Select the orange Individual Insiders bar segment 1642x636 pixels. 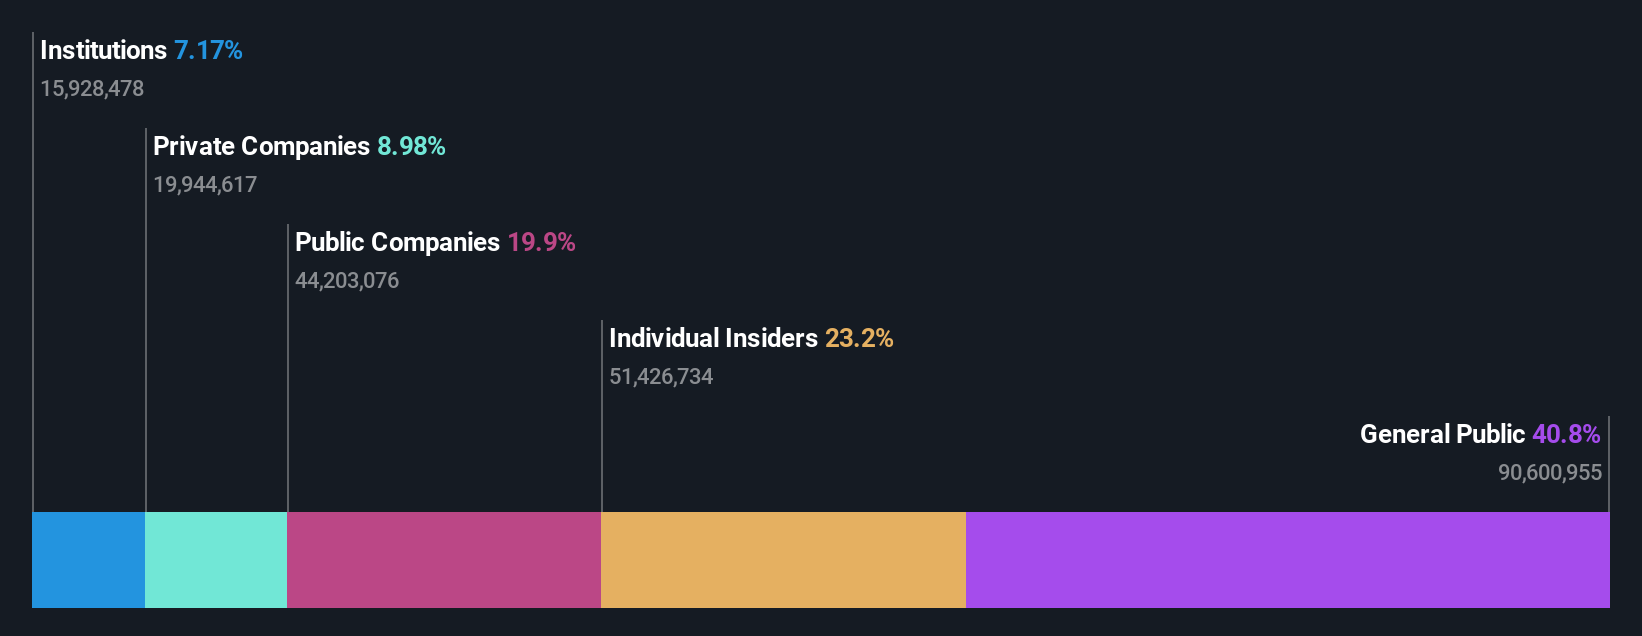coord(783,560)
